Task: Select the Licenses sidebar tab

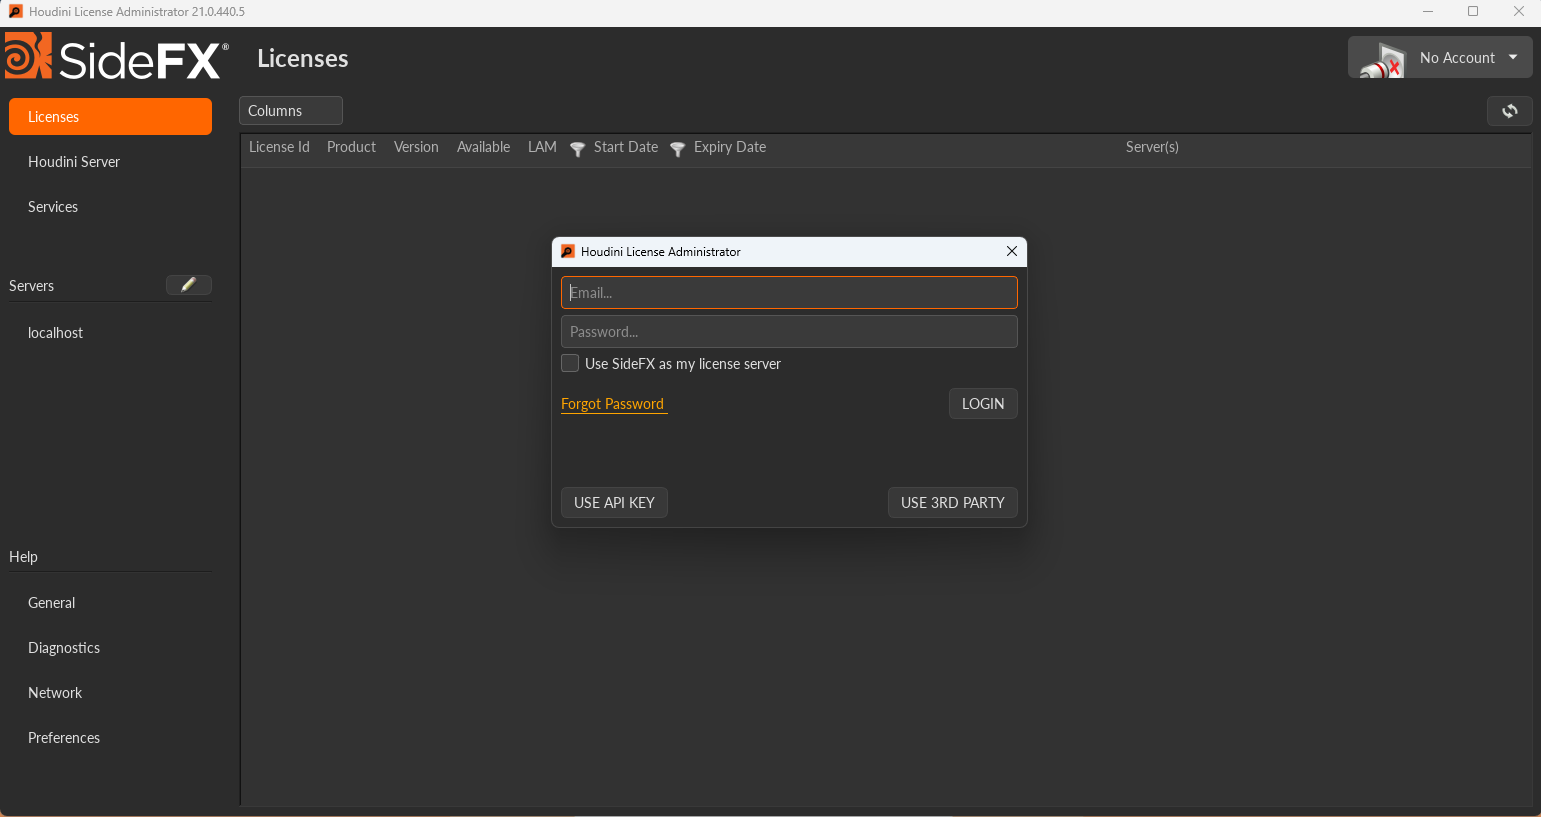Action: coord(110,117)
